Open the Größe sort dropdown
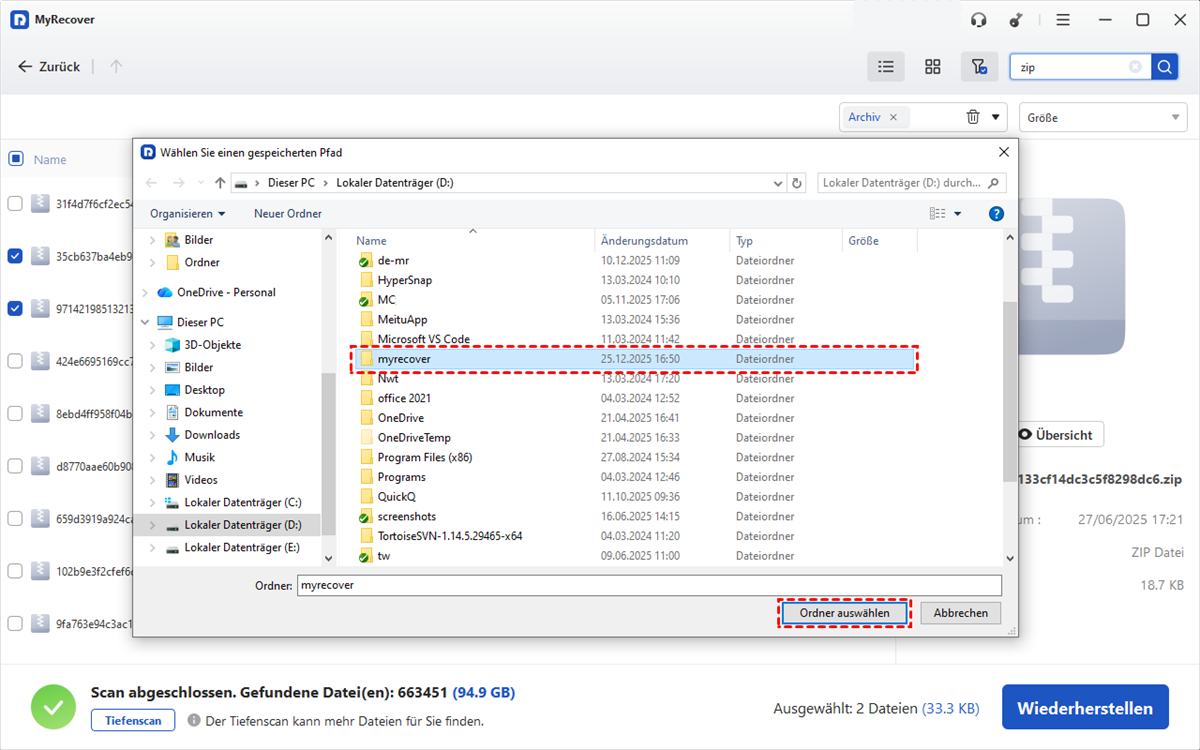 click(1103, 117)
